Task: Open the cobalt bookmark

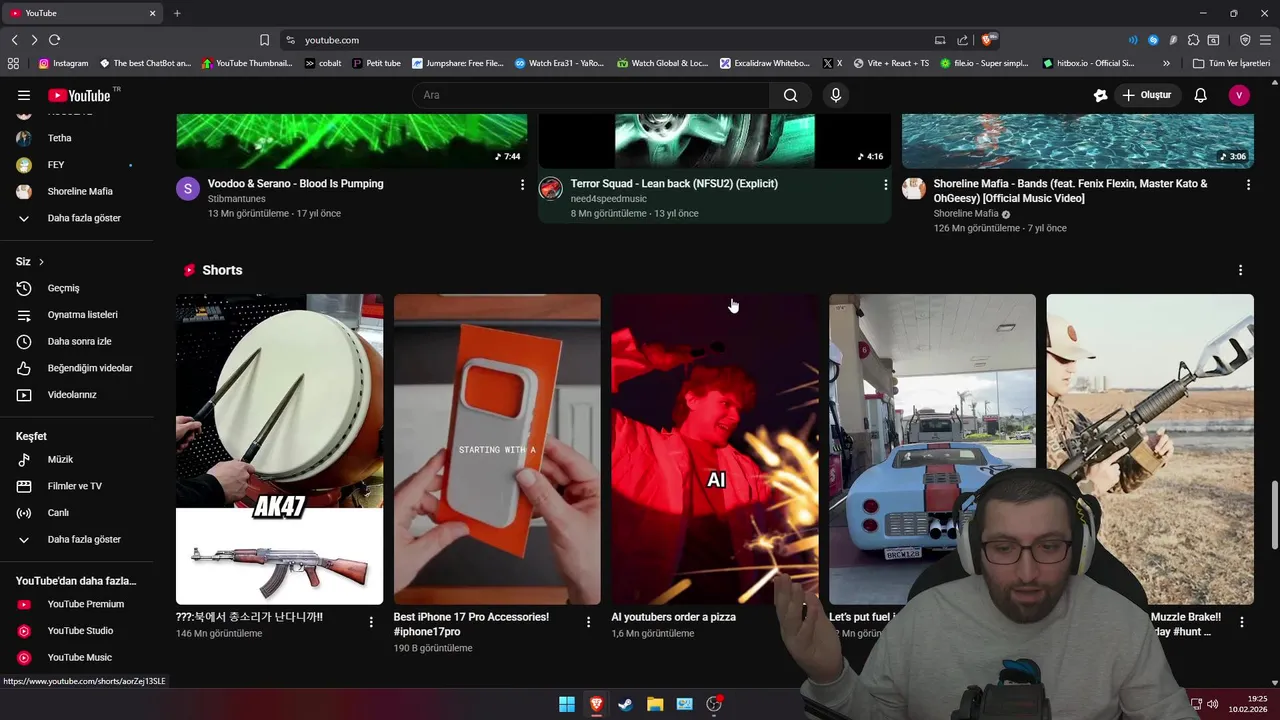Action: 323,63
